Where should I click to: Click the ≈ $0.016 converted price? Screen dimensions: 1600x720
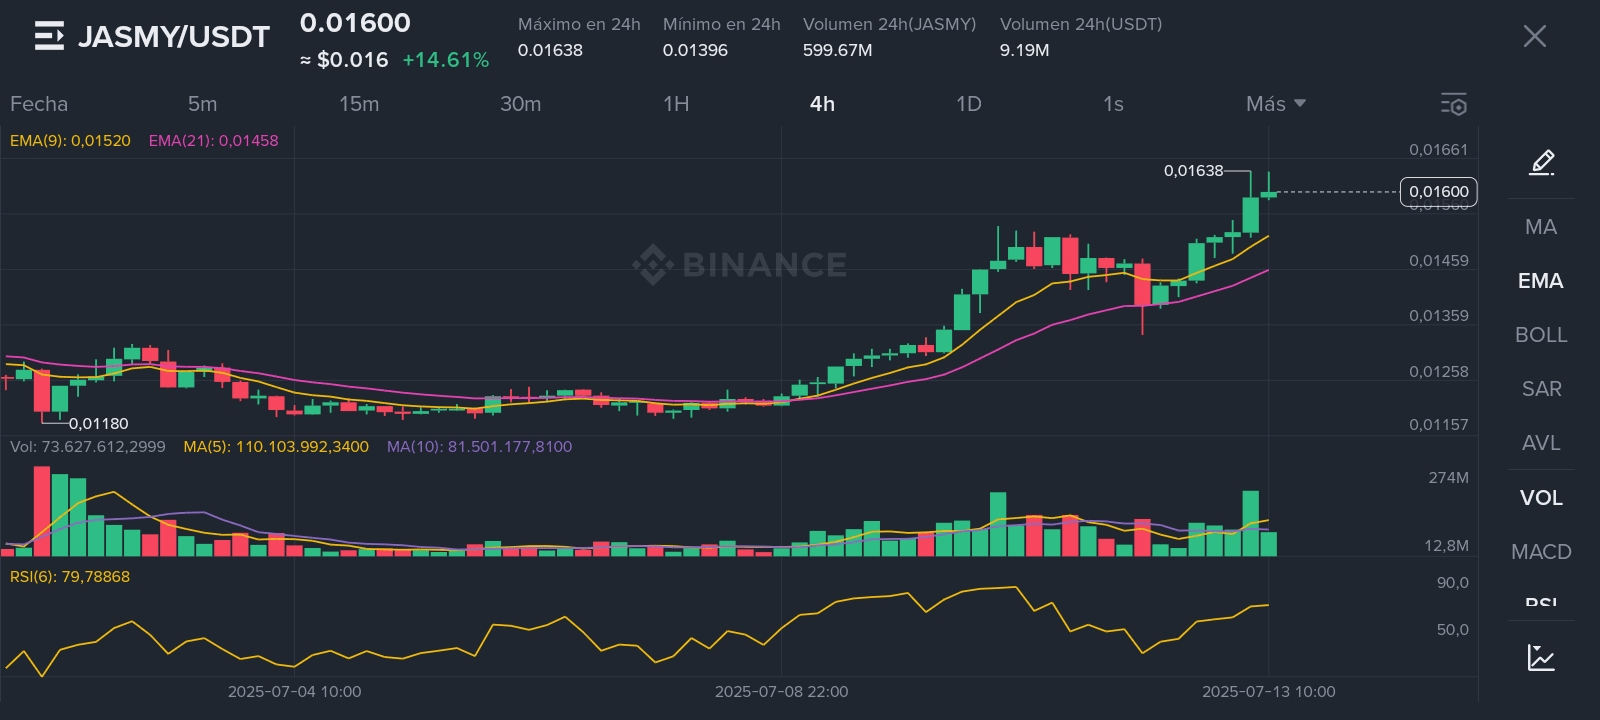click(x=344, y=60)
